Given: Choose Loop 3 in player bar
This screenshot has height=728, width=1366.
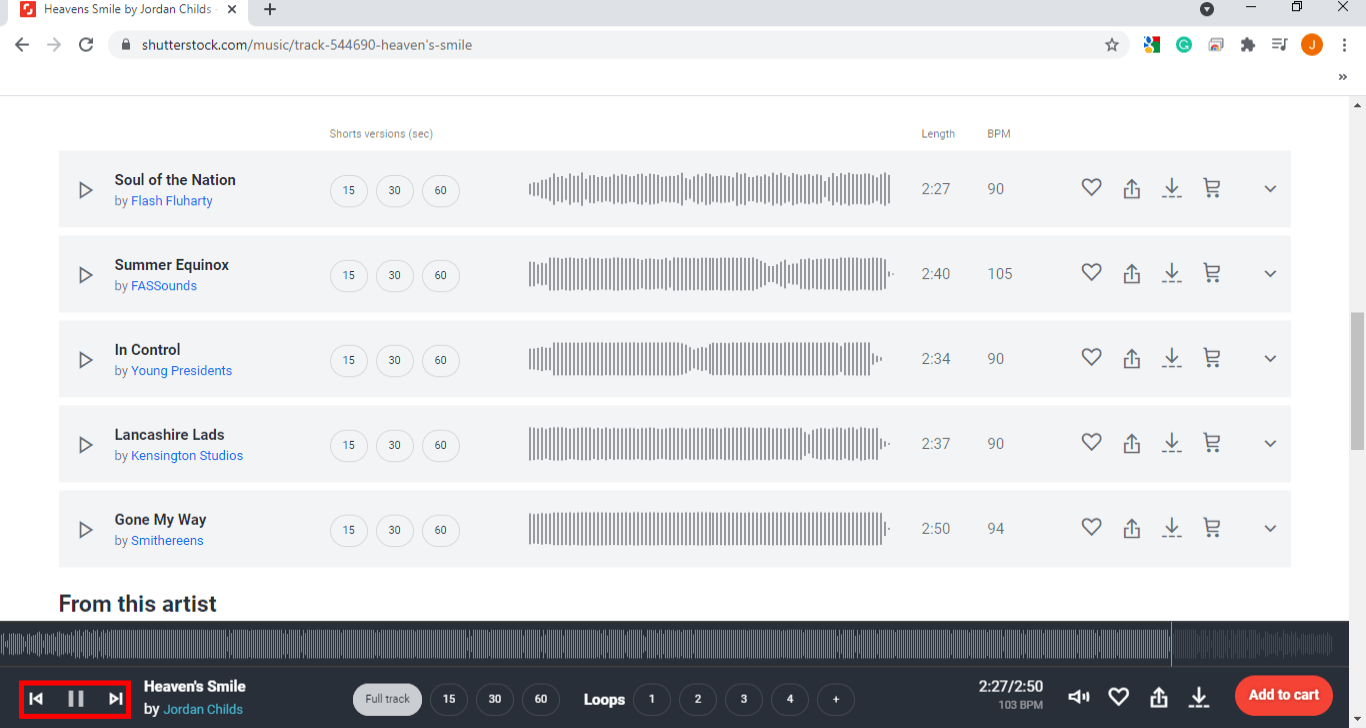Looking at the screenshot, I should pyautogui.click(x=744, y=699).
